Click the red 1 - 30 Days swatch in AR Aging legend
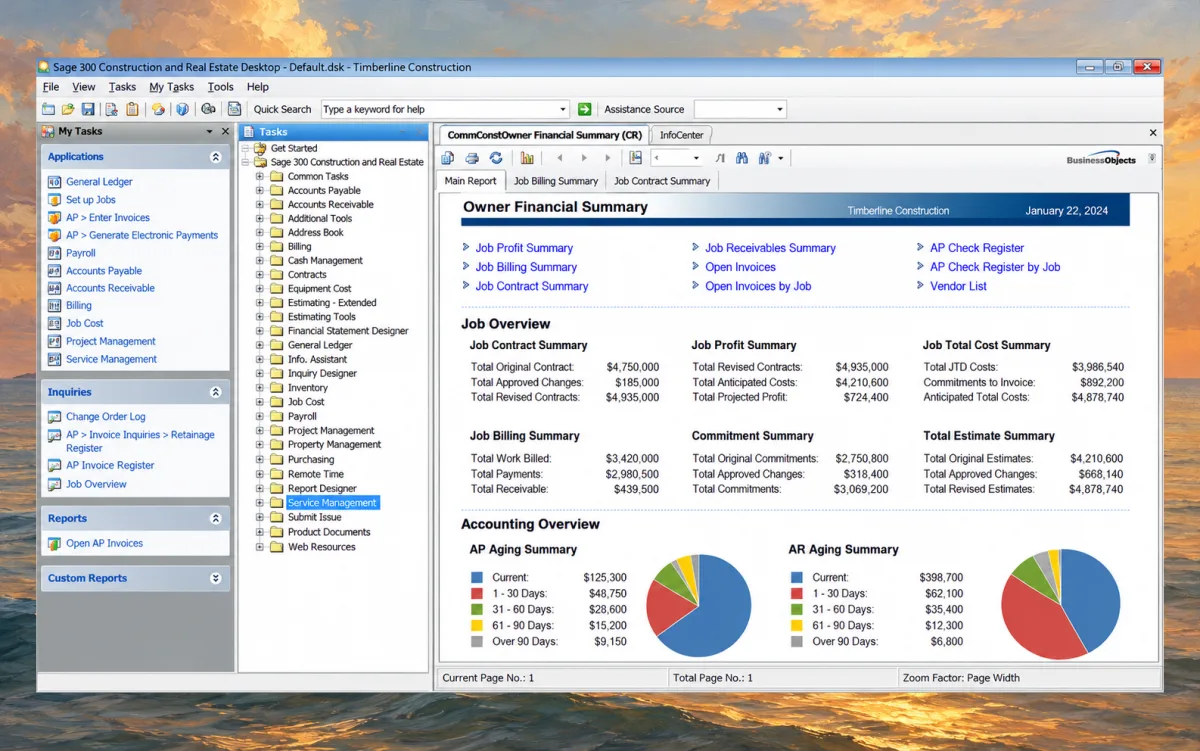Screen dimensions: 1200x751 point(797,594)
